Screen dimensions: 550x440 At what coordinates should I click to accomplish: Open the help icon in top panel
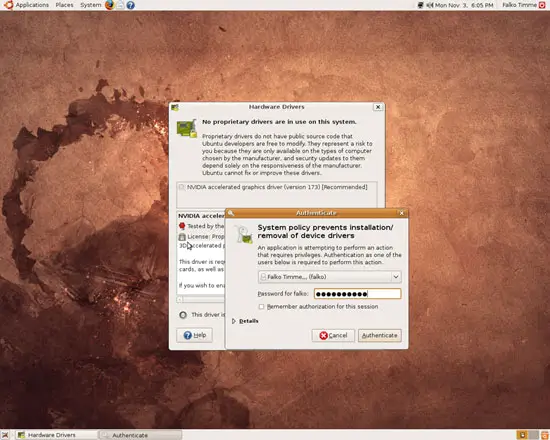pyautogui.click(x=130, y=5)
